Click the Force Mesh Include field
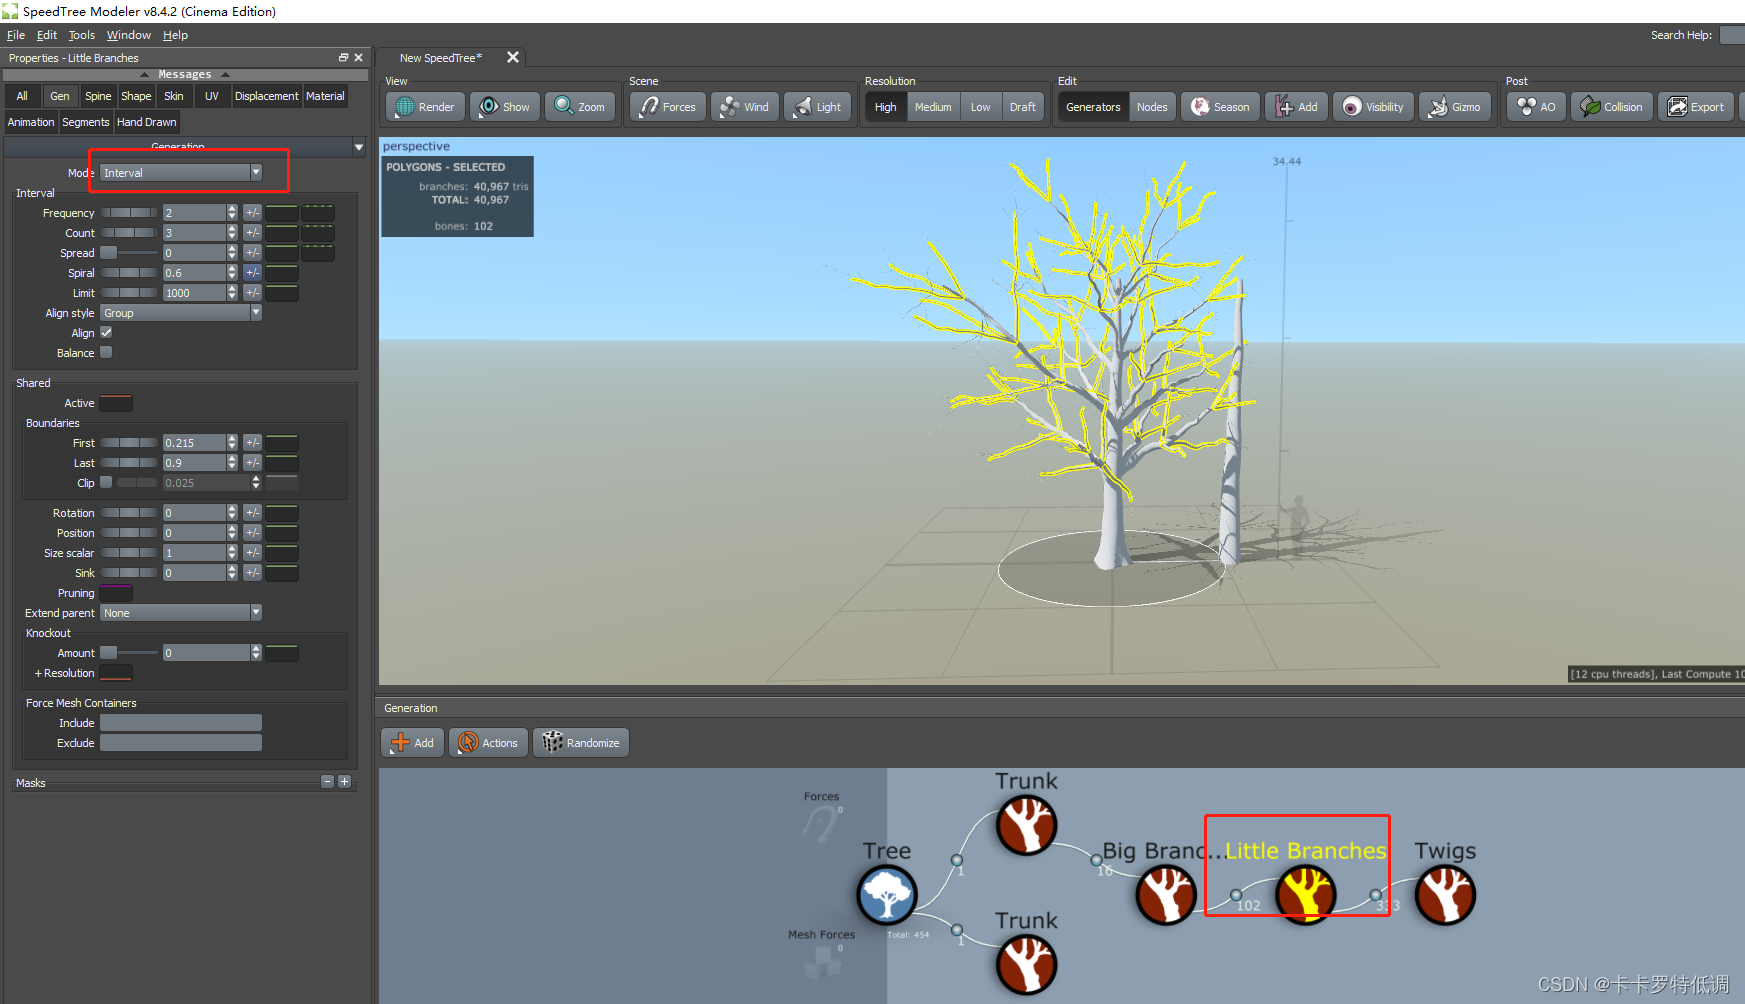Screen dimensions: 1745x1004 coord(180,722)
